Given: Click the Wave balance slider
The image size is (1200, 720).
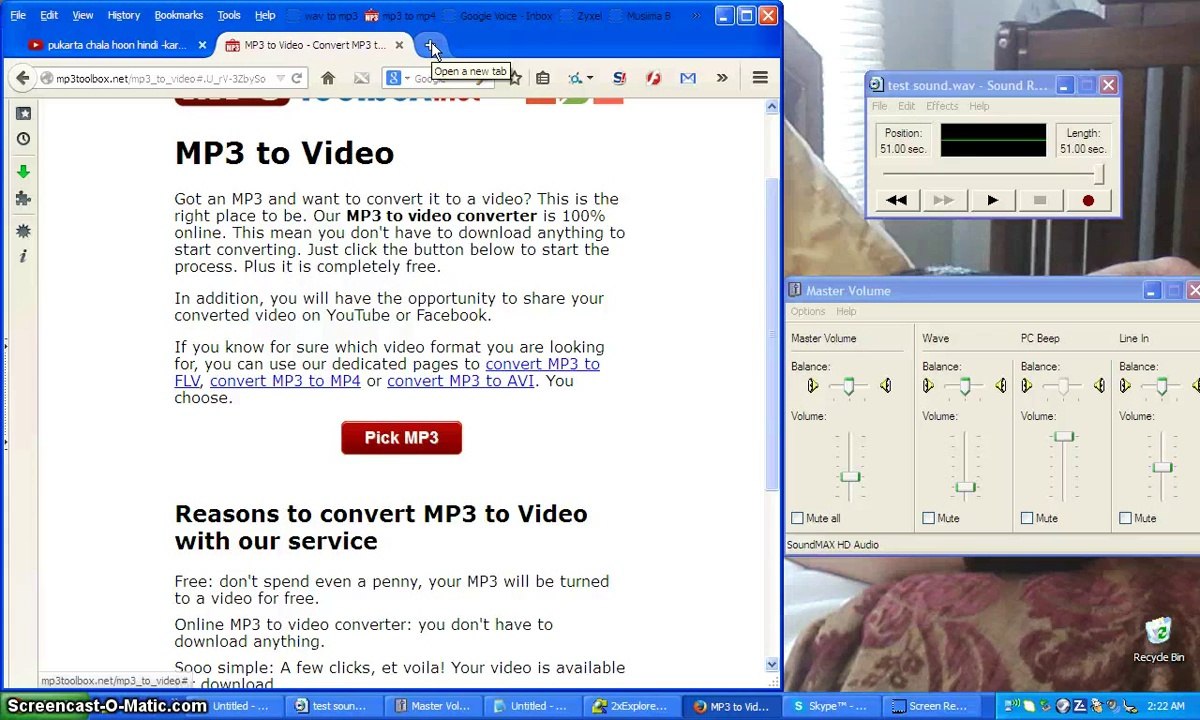Looking at the screenshot, I should coord(964,386).
